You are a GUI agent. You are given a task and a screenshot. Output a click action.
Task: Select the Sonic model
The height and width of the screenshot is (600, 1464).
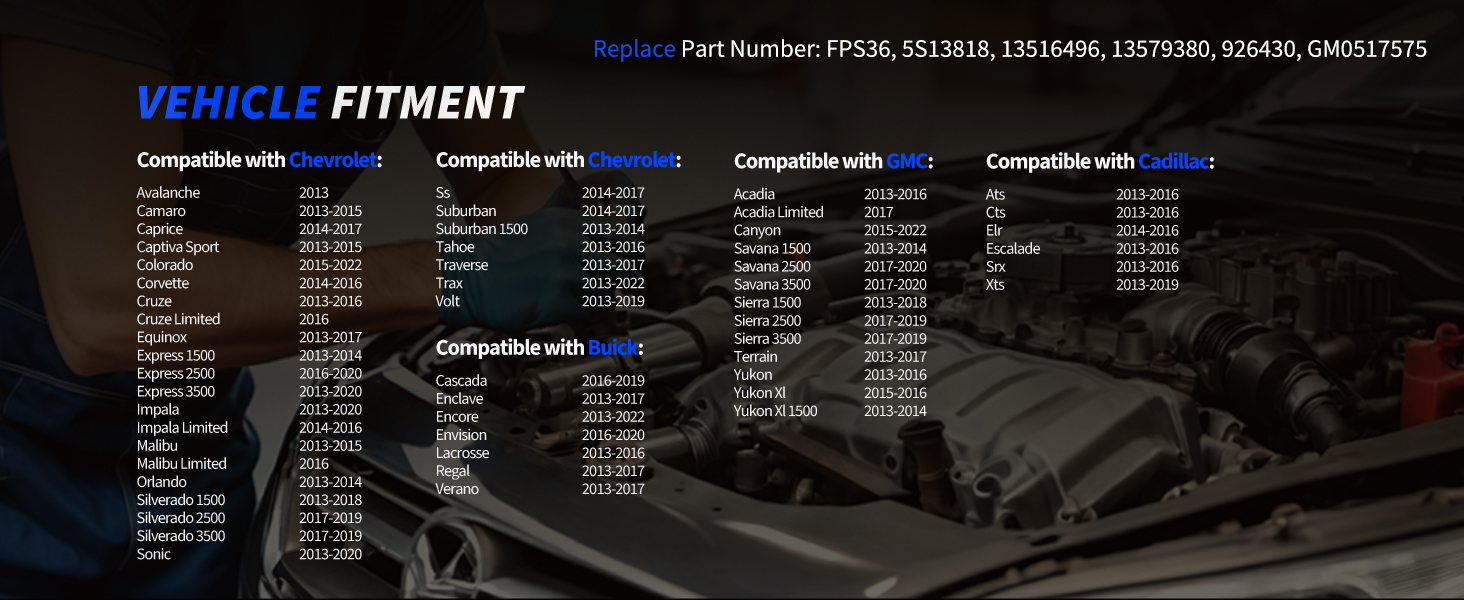coord(154,553)
